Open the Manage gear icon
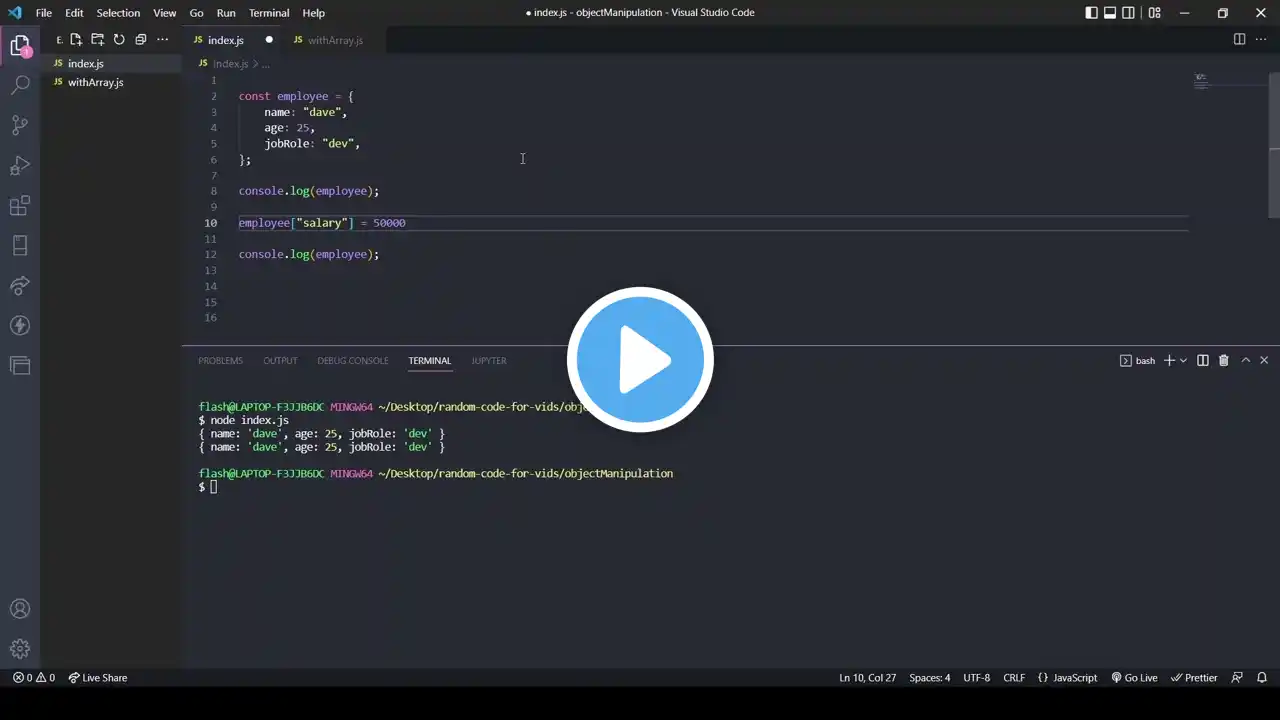The width and height of the screenshot is (1280, 720). click(20, 649)
